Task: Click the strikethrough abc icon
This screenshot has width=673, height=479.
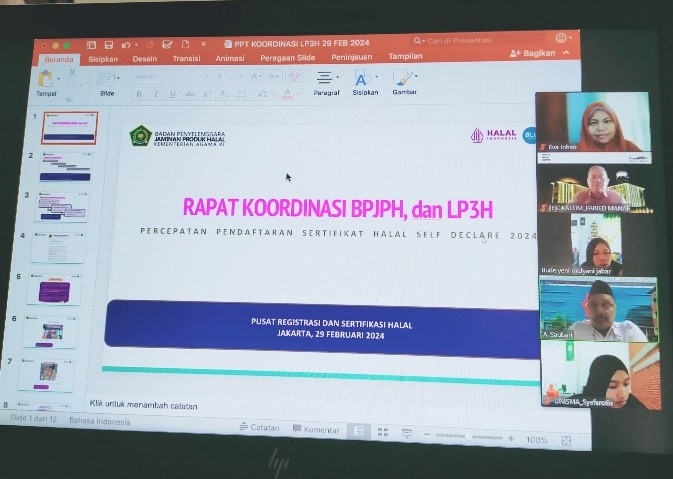Action: point(190,94)
